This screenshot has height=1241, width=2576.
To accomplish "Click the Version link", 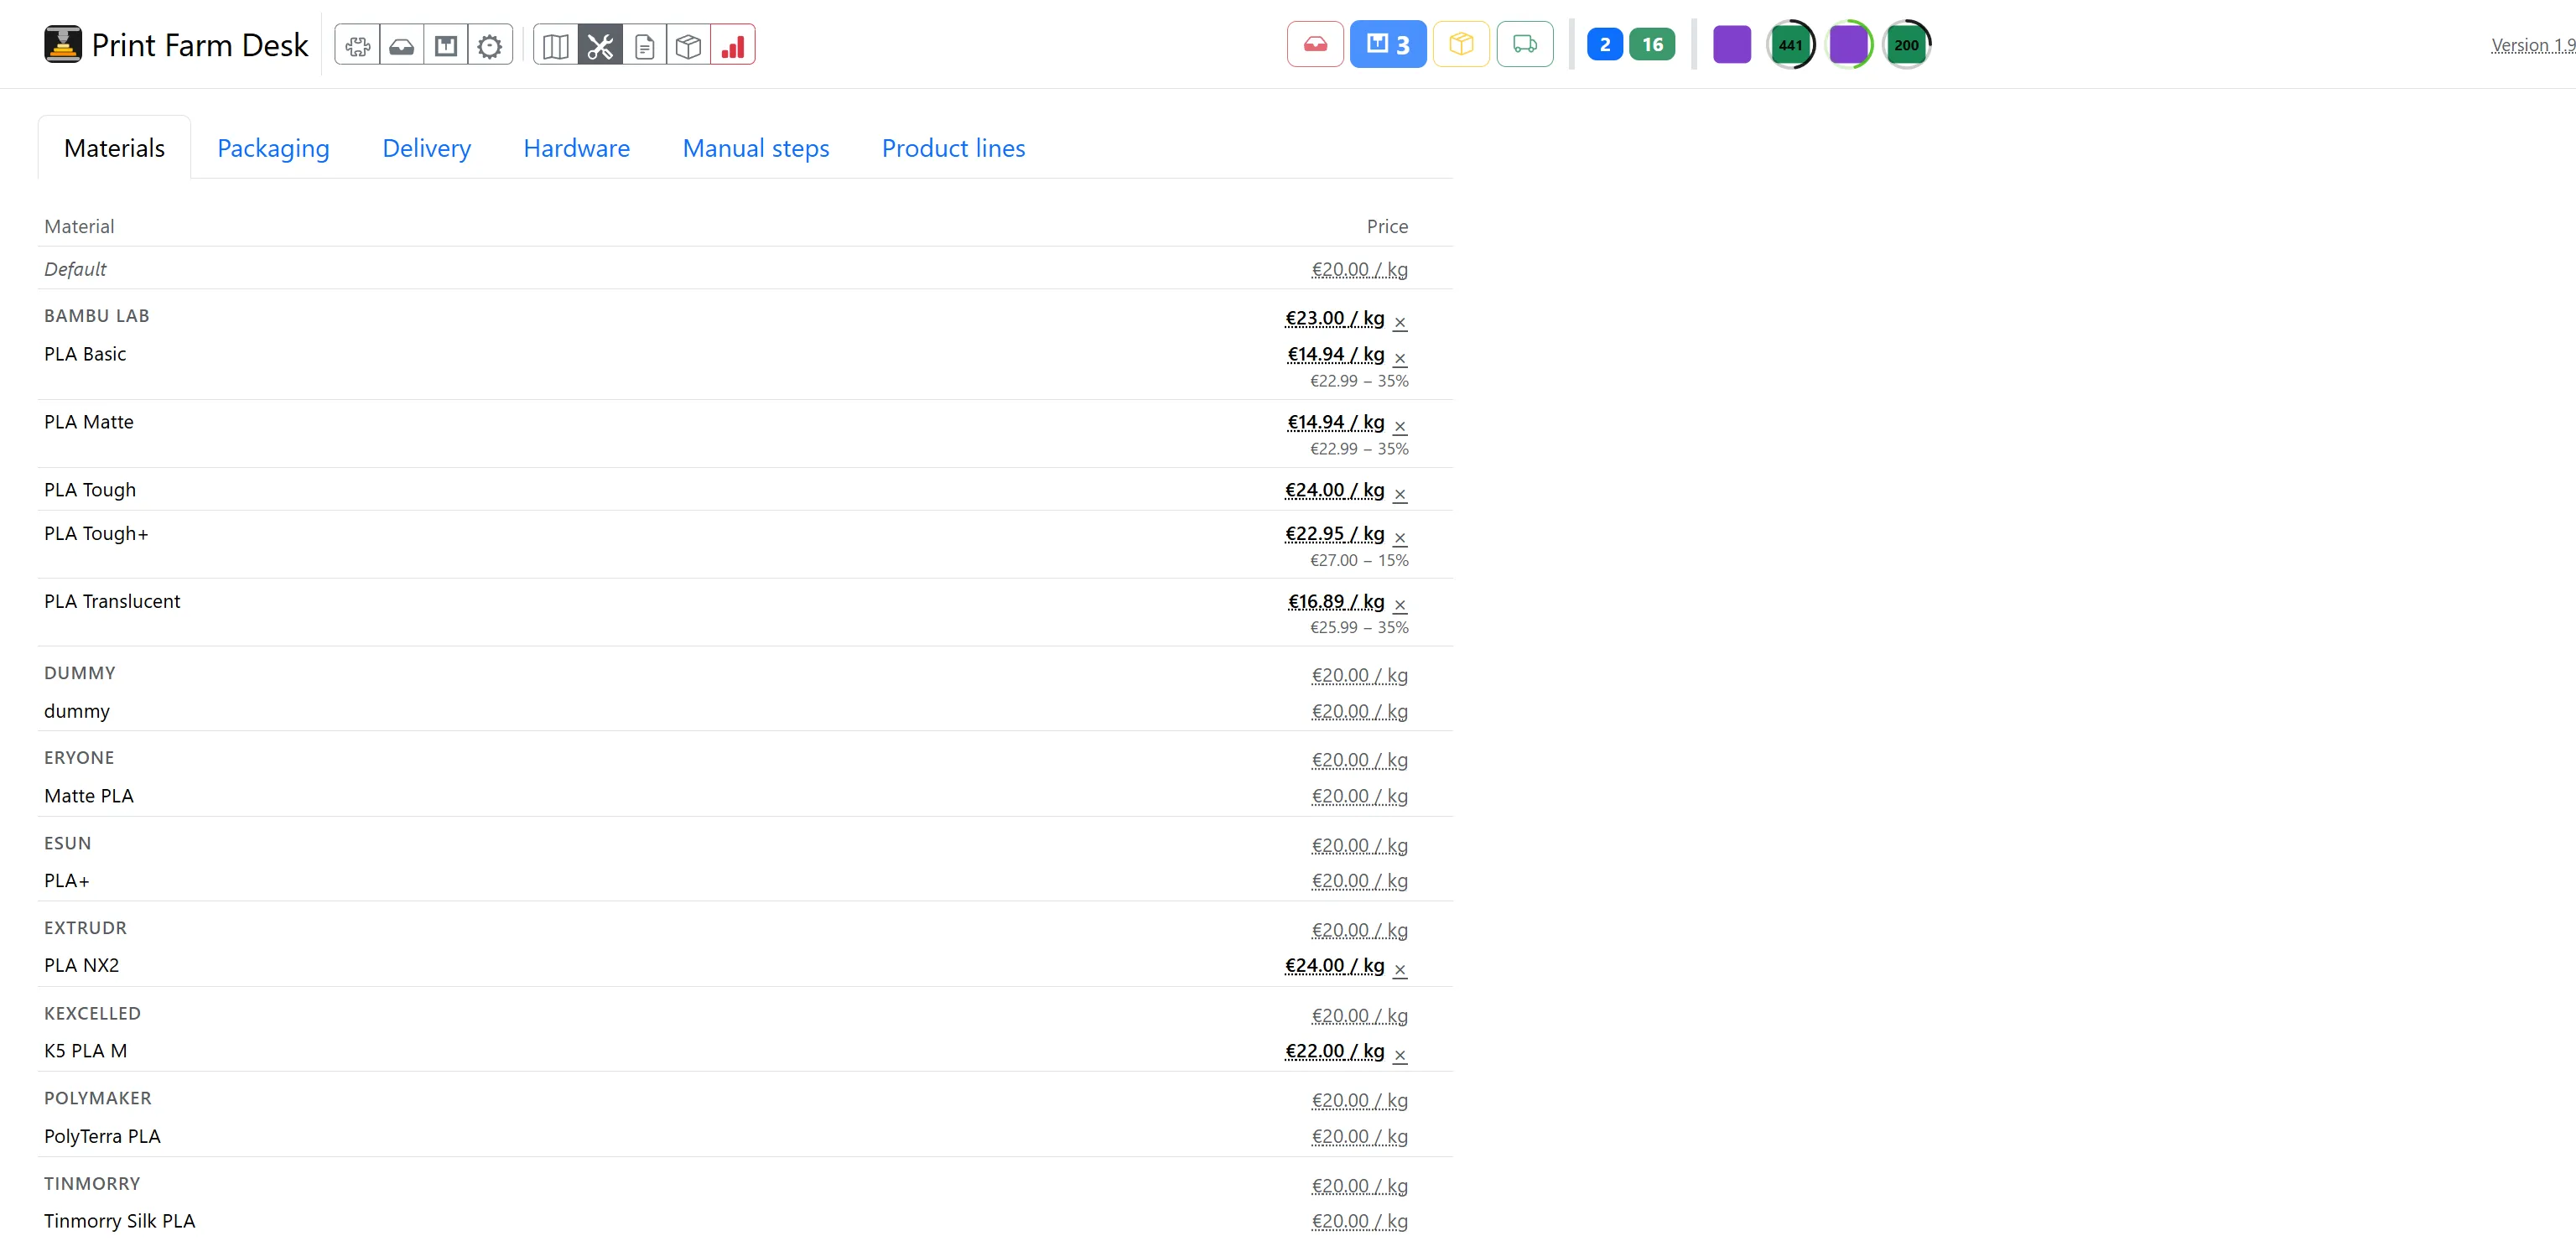I will (x=2533, y=45).
